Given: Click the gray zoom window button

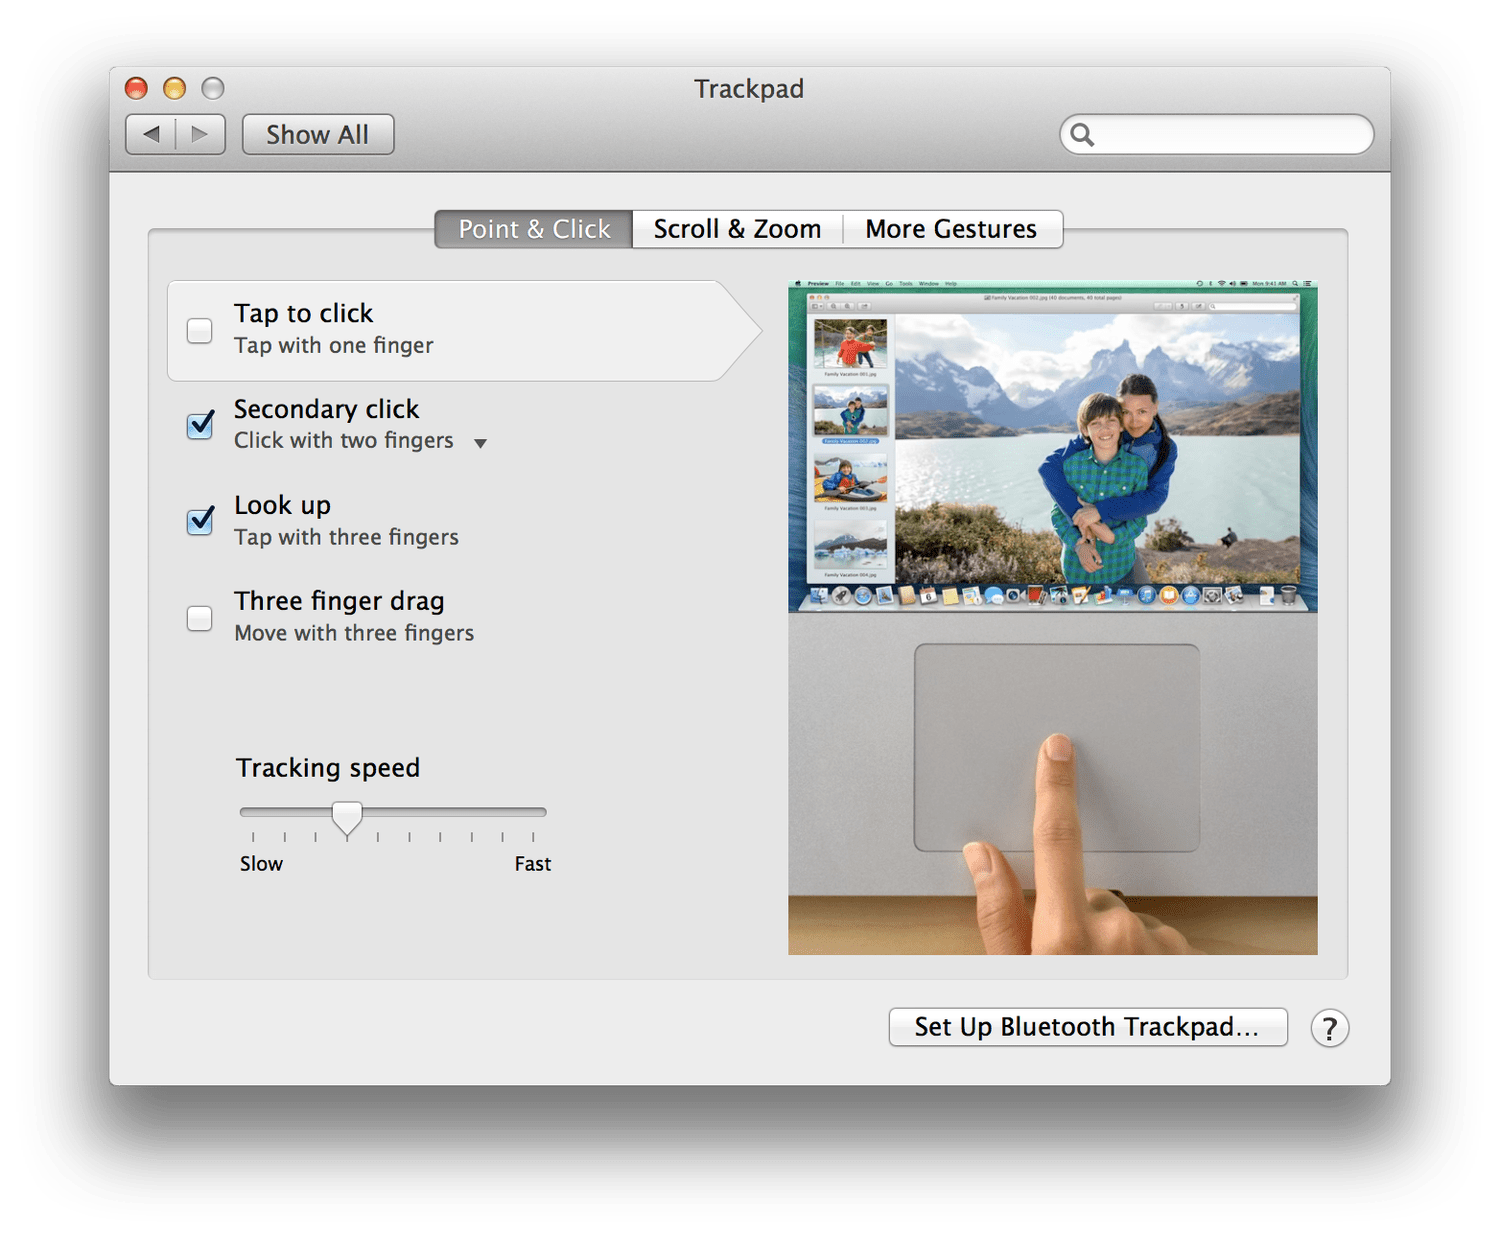Looking at the screenshot, I should [x=213, y=89].
